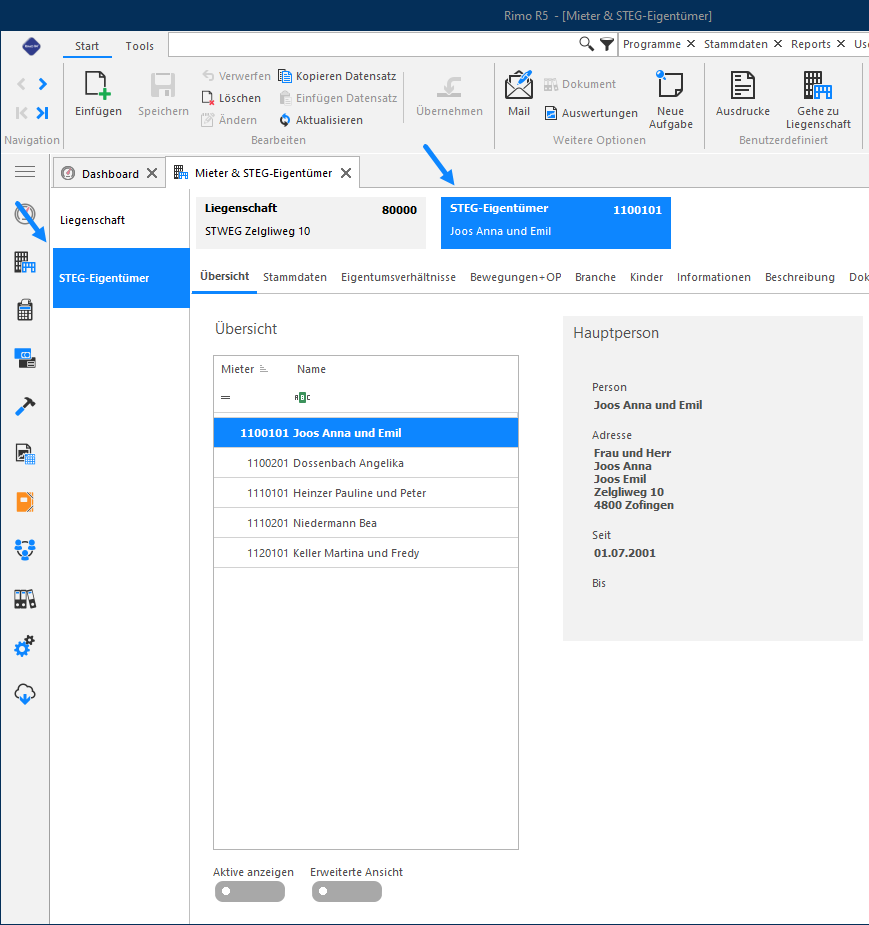869x925 pixels.
Task: Select Liegenschaft in left panel
Action: click(121, 220)
